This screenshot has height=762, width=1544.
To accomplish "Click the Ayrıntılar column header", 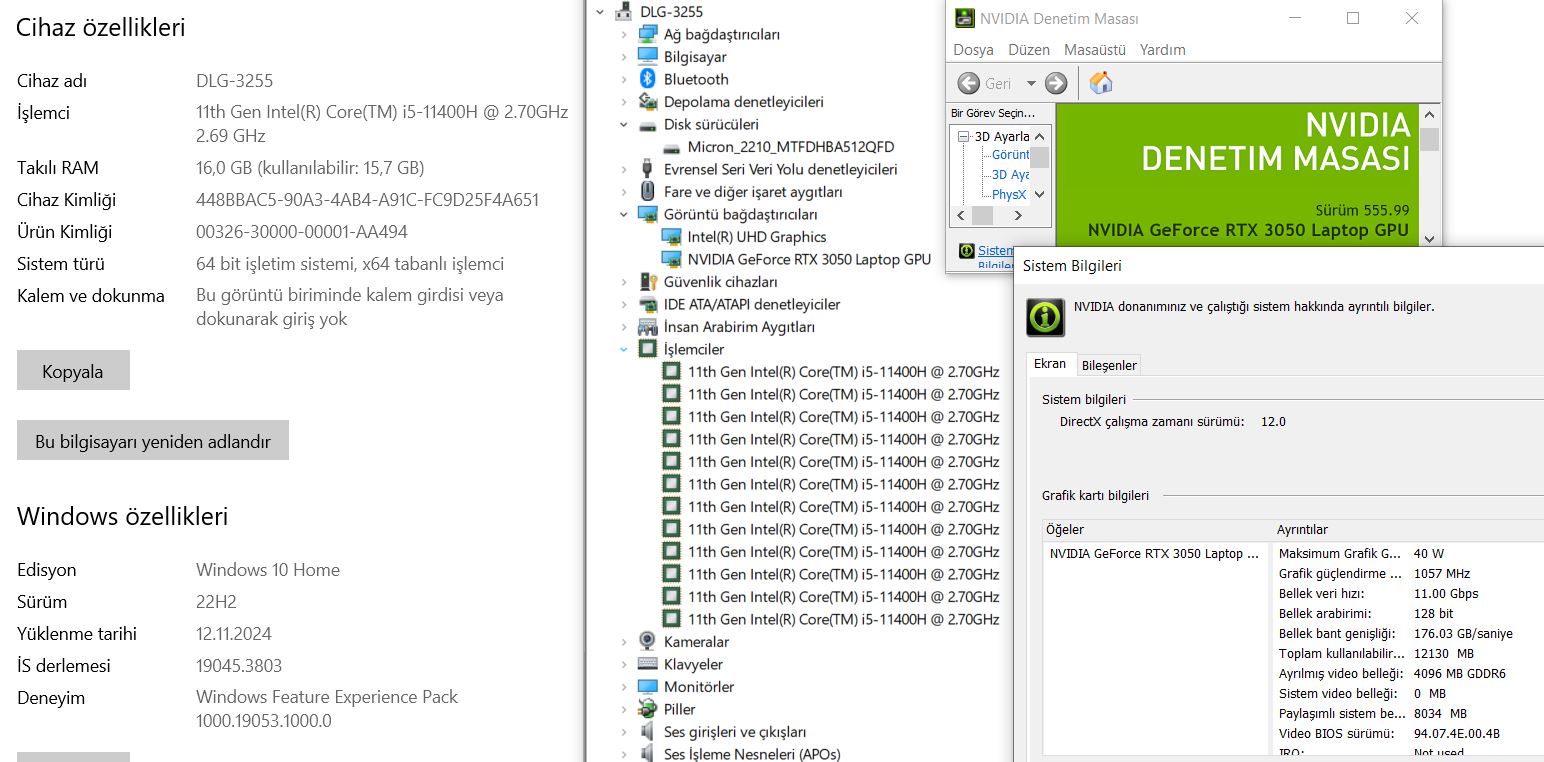I will click(1407, 529).
